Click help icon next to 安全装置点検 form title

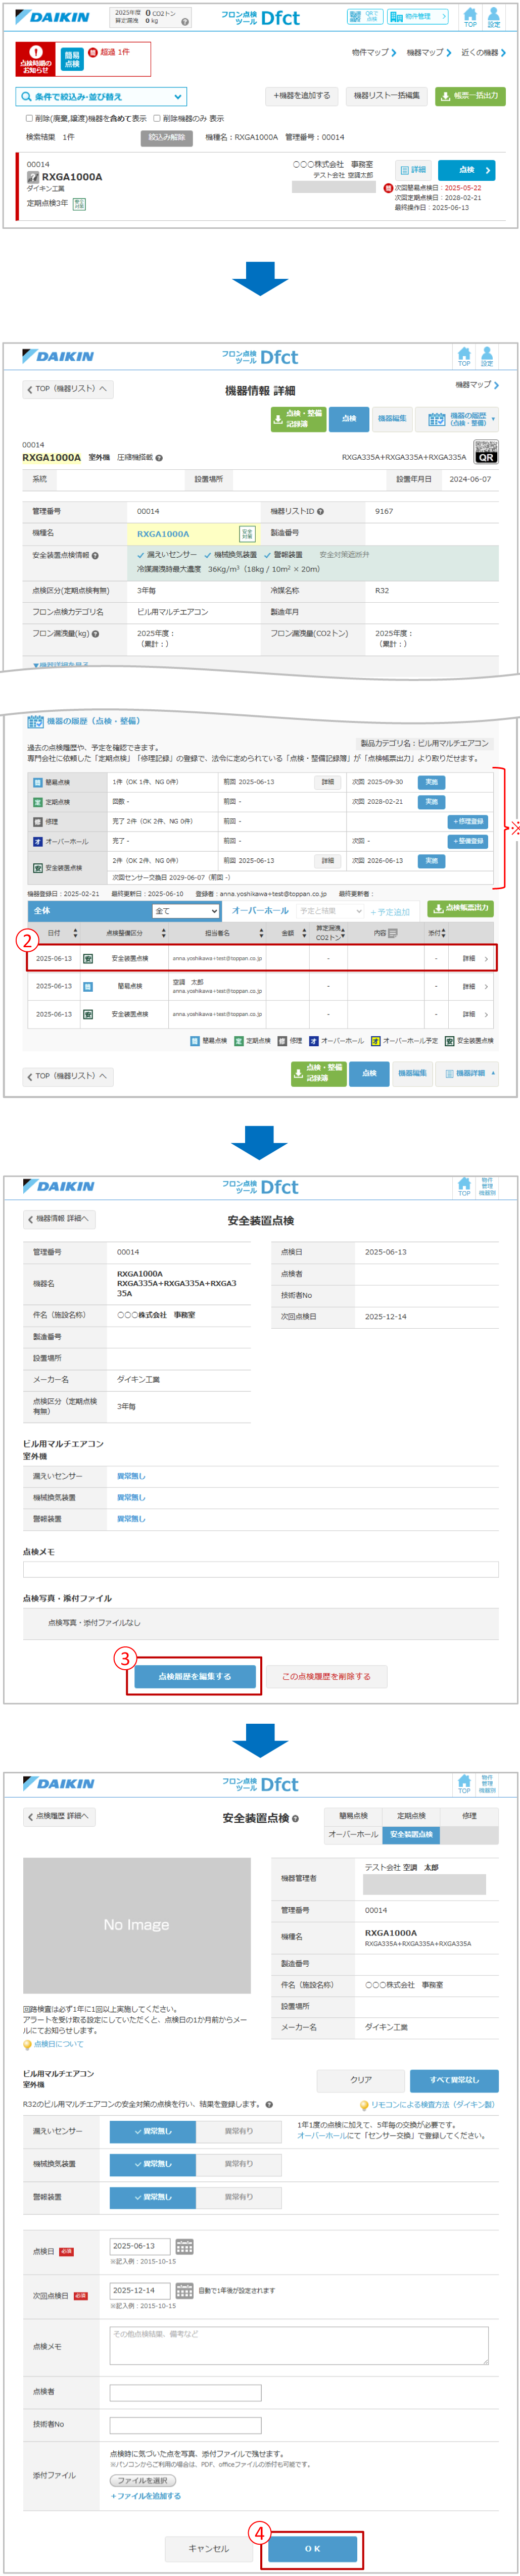tap(295, 1819)
